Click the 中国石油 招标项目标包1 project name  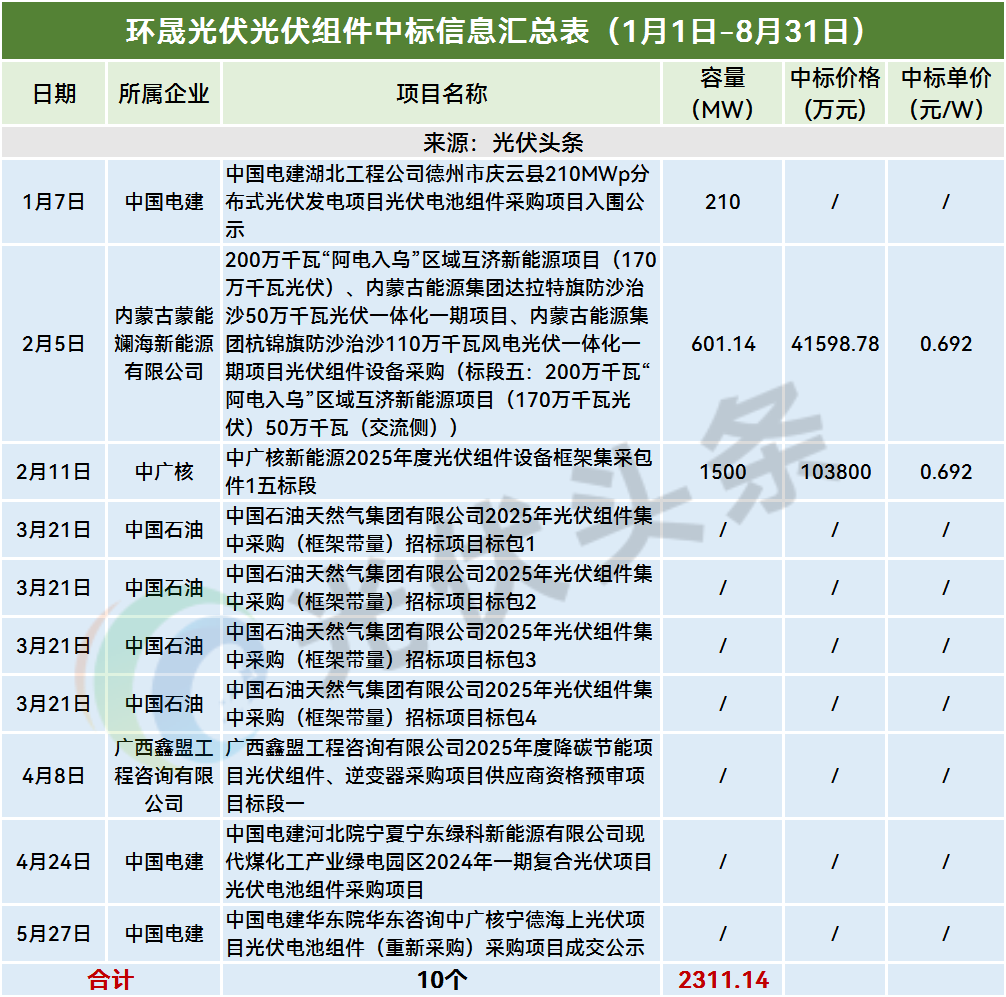click(x=439, y=530)
